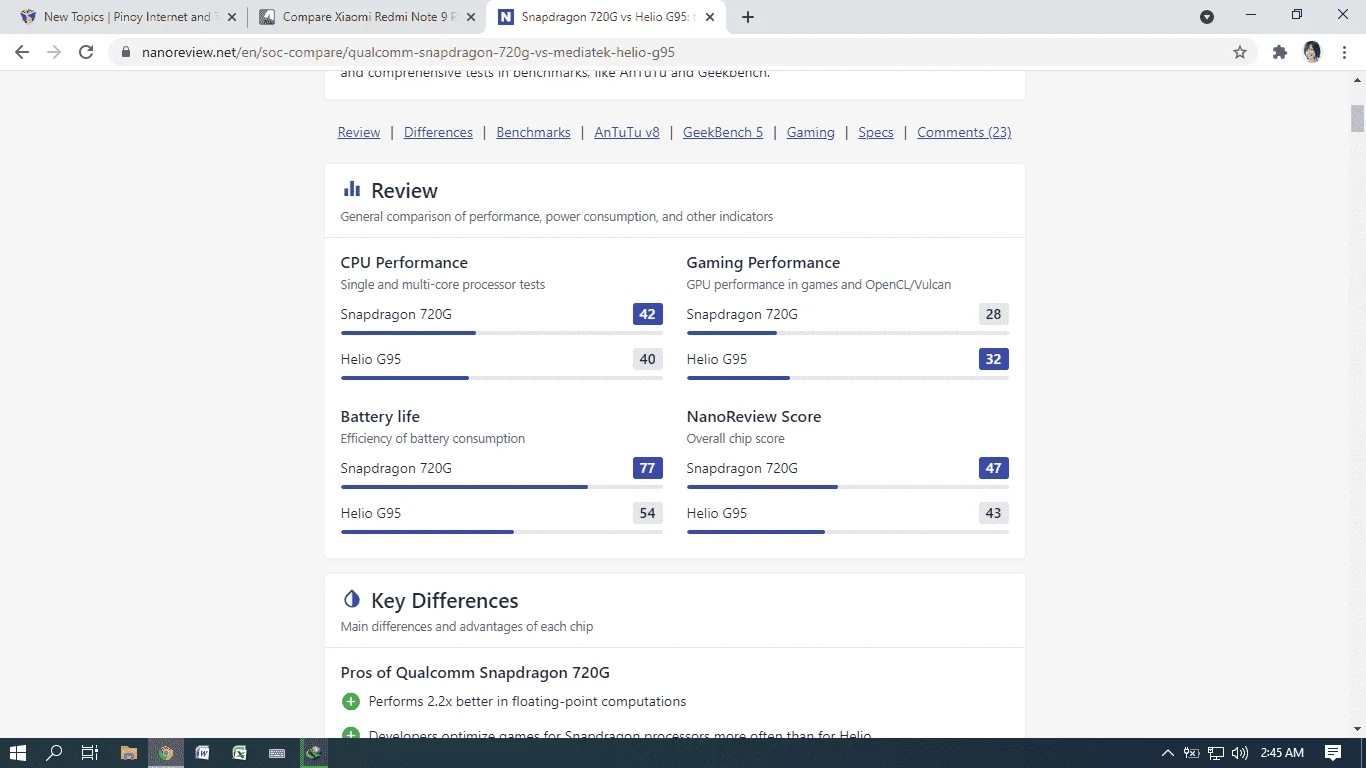Click 'Pros of Qualcomm Snapdragon 720G' heading
This screenshot has width=1366, height=768.
[x=475, y=672]
